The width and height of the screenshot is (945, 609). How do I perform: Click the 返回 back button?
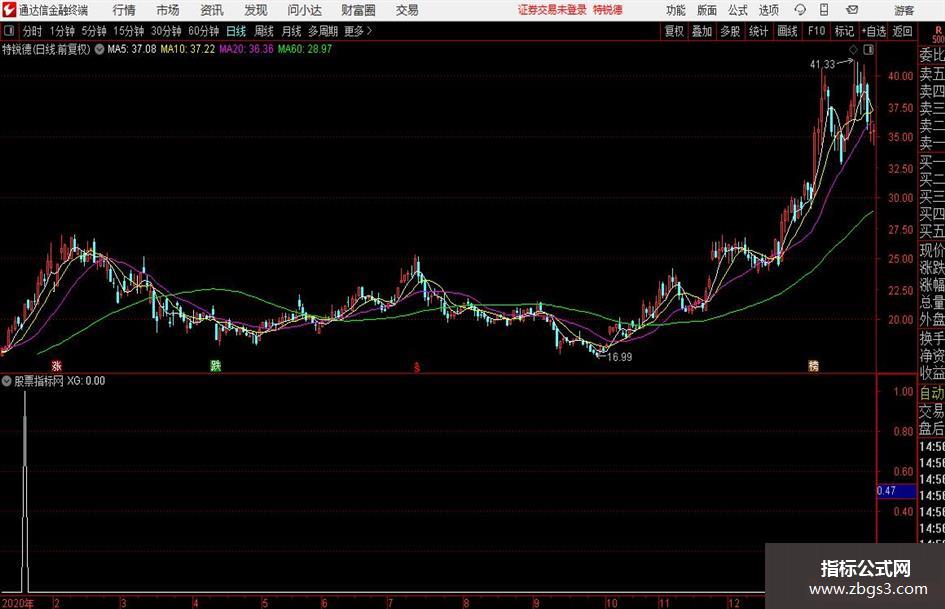[902, 31]
